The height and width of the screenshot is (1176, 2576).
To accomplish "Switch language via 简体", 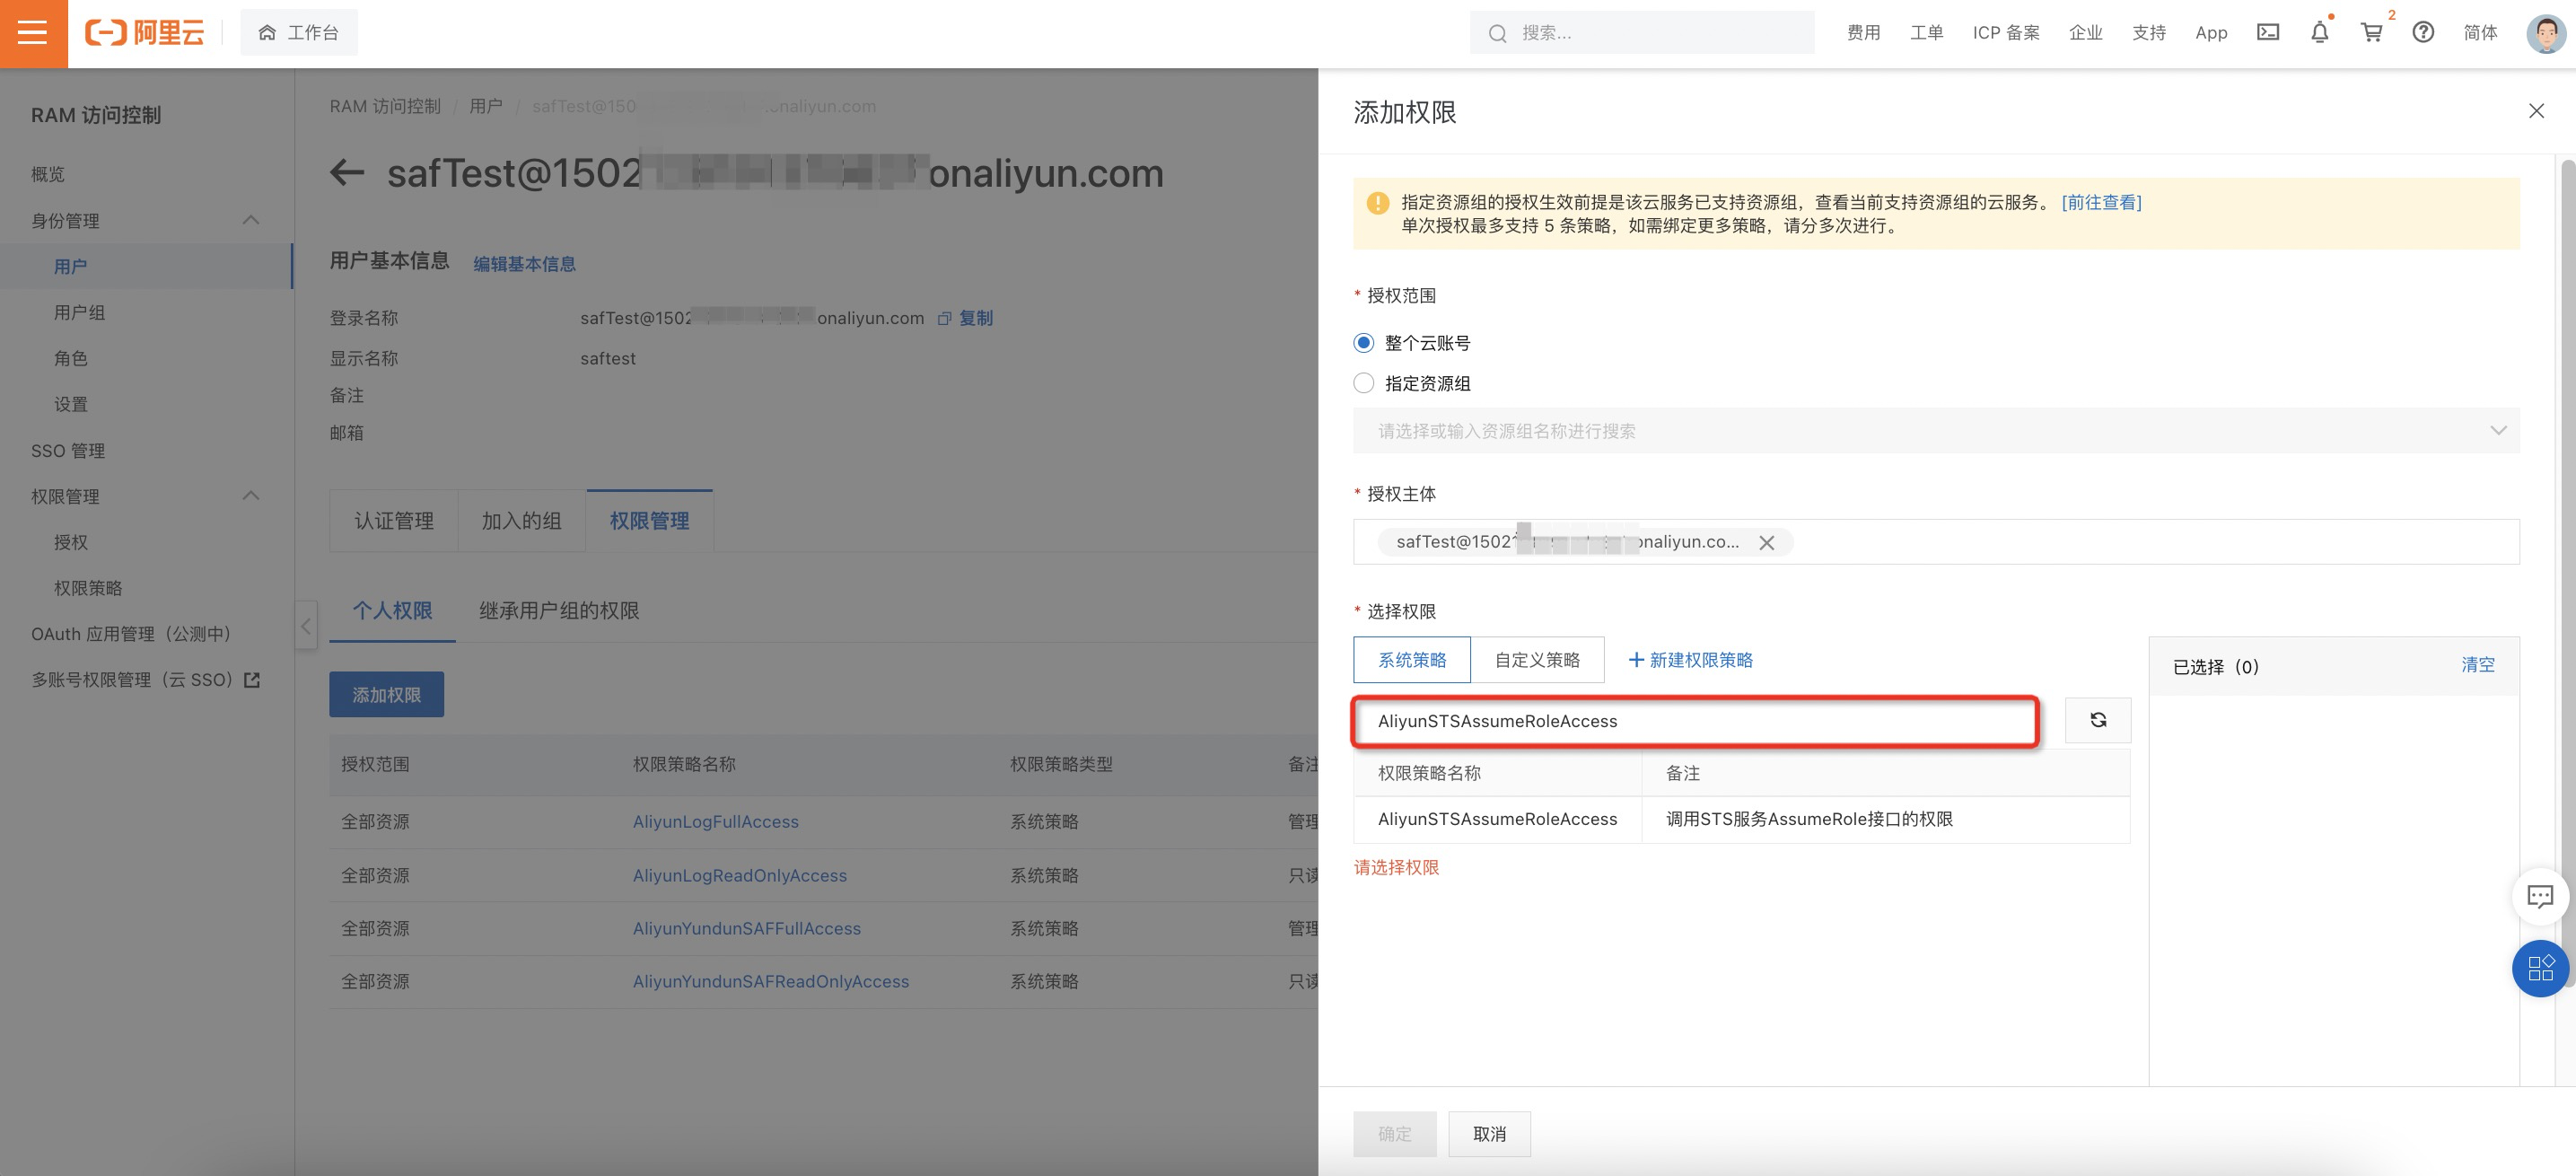I will [2480, 33].
